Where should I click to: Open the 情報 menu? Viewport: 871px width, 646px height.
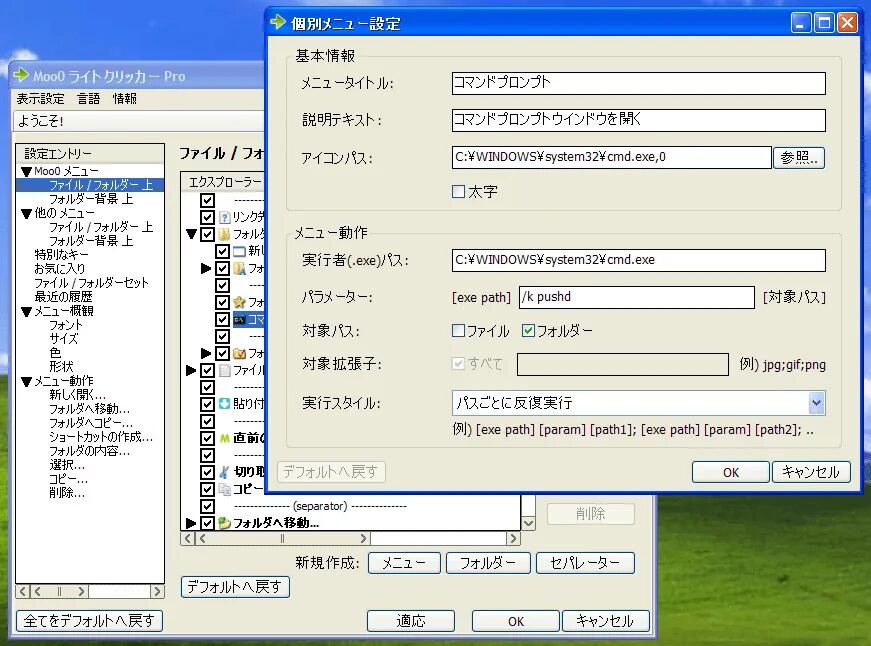coord(124,98)
